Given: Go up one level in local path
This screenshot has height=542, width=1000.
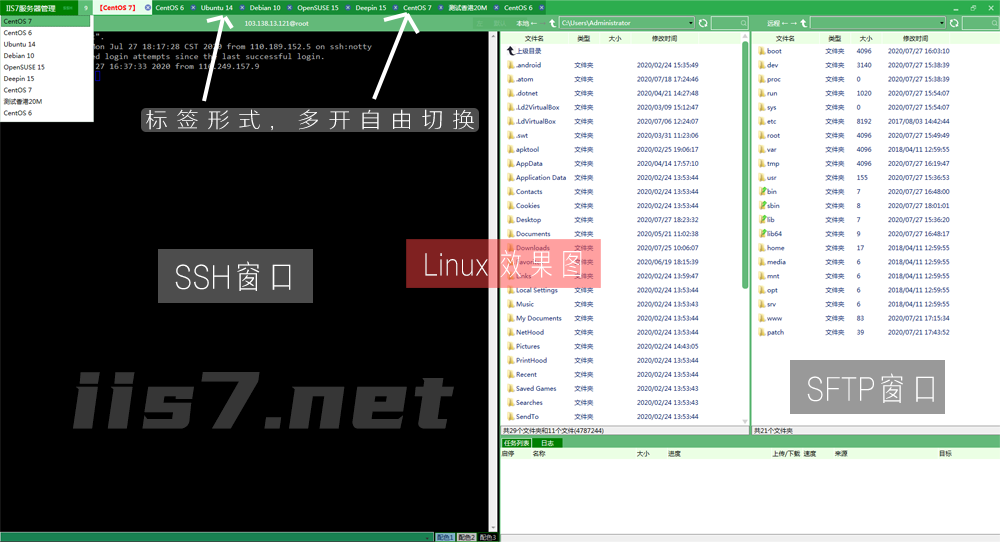Looking at the screenshot, I should 552,23.
